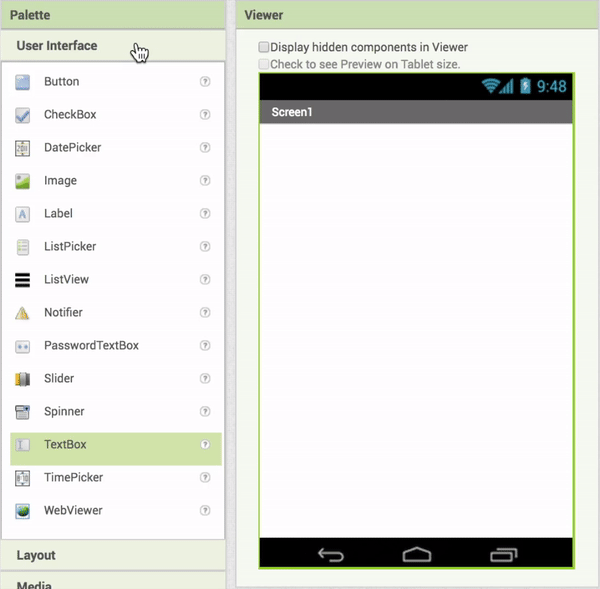Collapse the User Interface palette section
600x589 pixels.
coord(113,46)
